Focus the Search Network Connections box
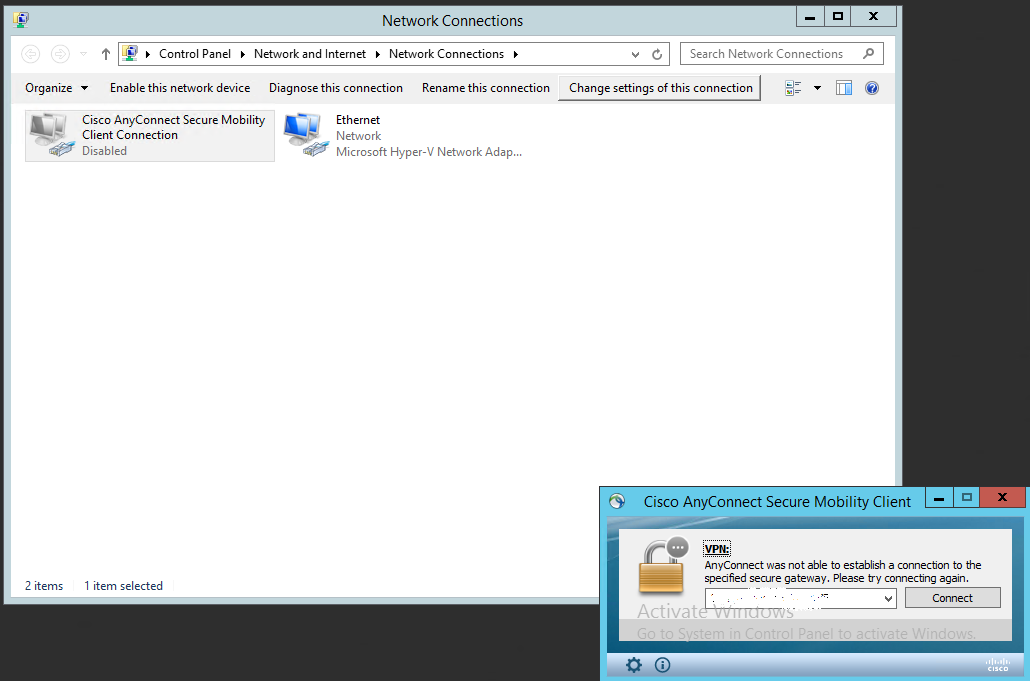Viewport: 1030px width, 681px height. point(782,54)
